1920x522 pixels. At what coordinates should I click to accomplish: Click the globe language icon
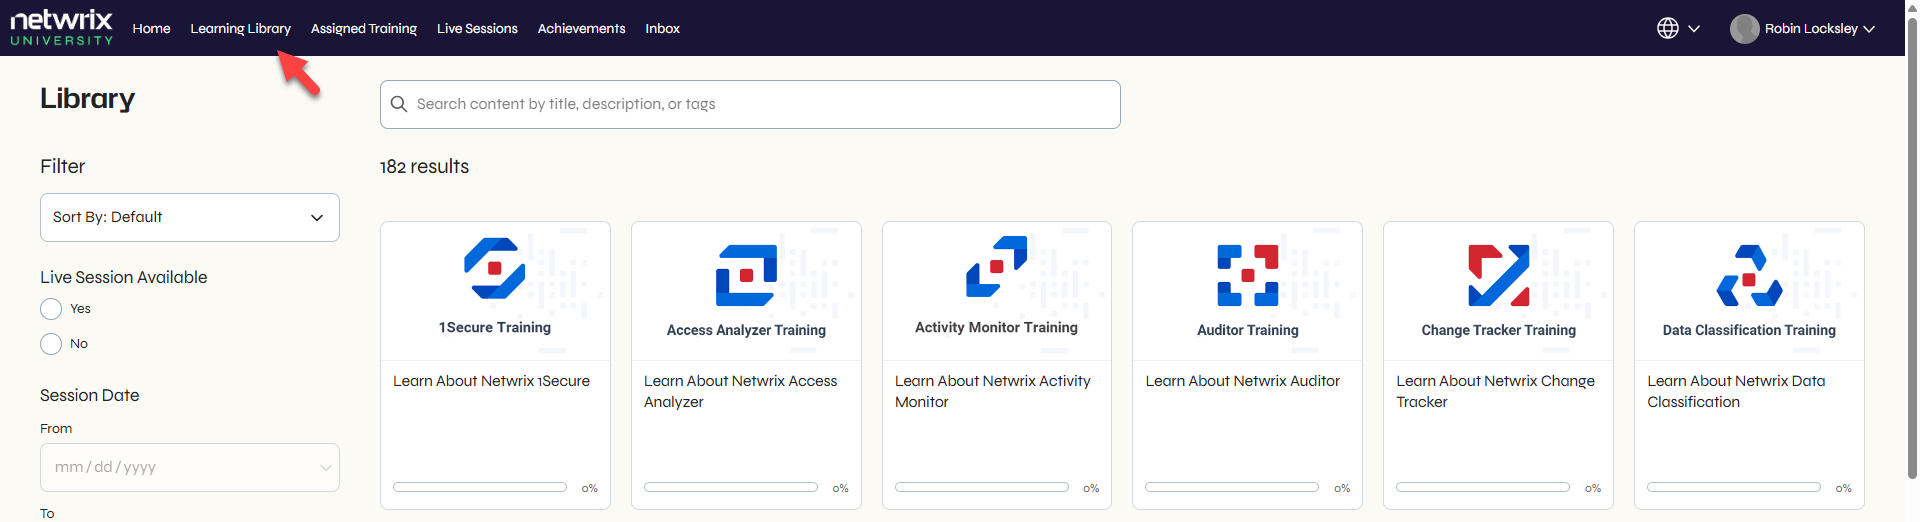pos(1667,28)
